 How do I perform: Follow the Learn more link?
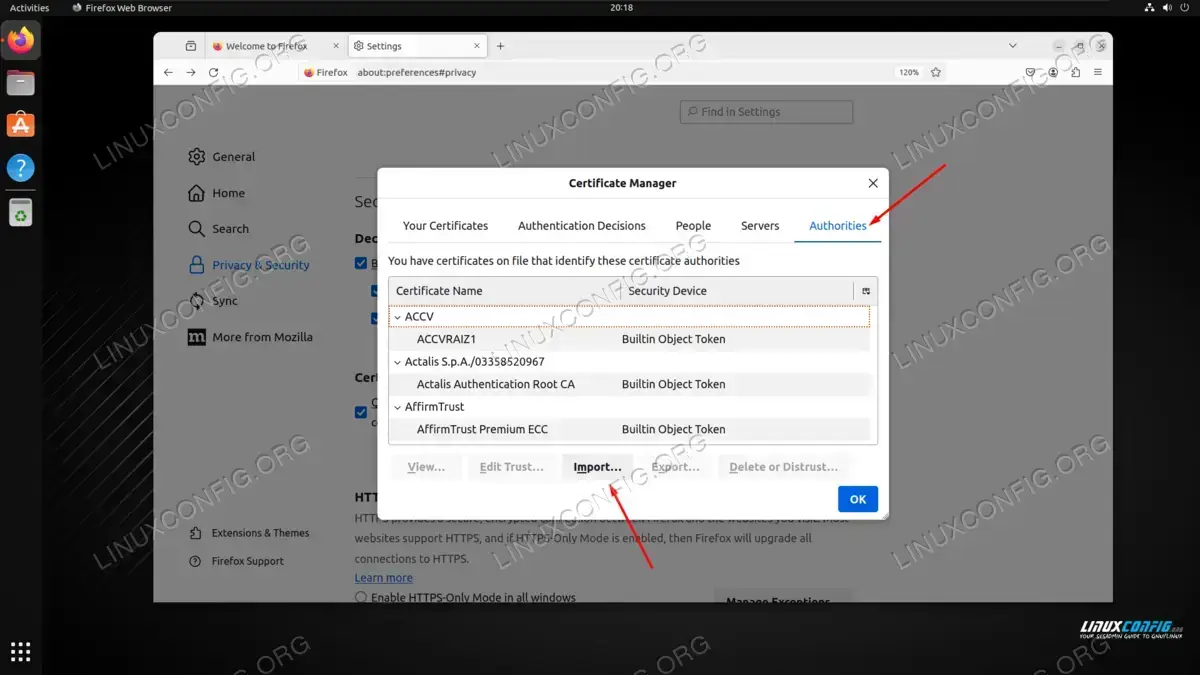point(384,578)
